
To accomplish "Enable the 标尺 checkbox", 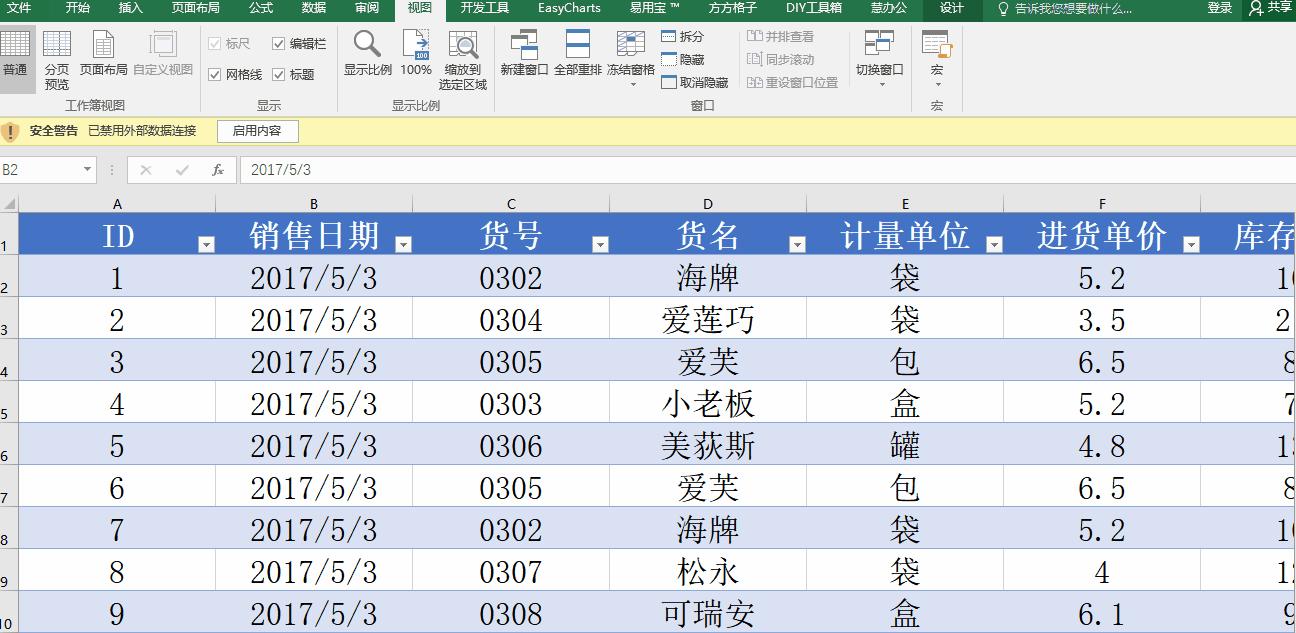I will pos(216,44).
